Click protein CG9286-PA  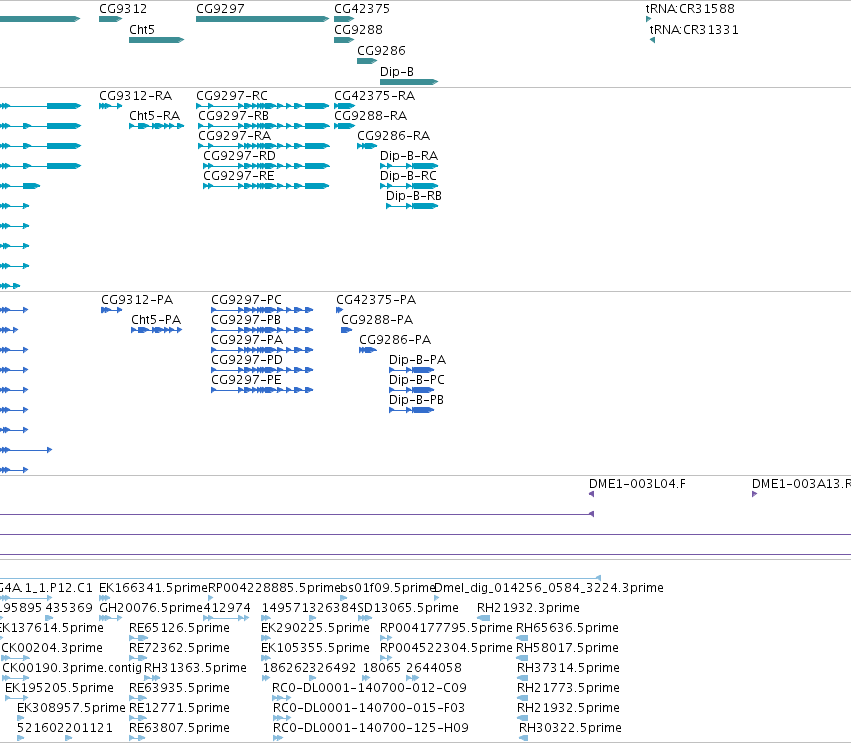coord(395,340)
